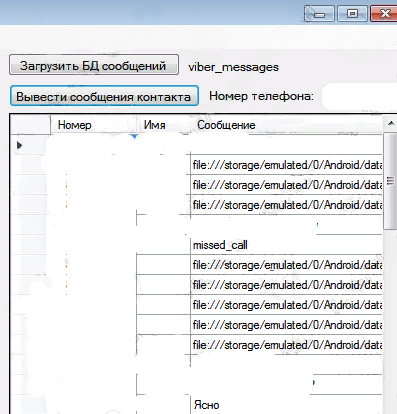Click the viber_messages database label
397x414 pixels.
[233, 67]
